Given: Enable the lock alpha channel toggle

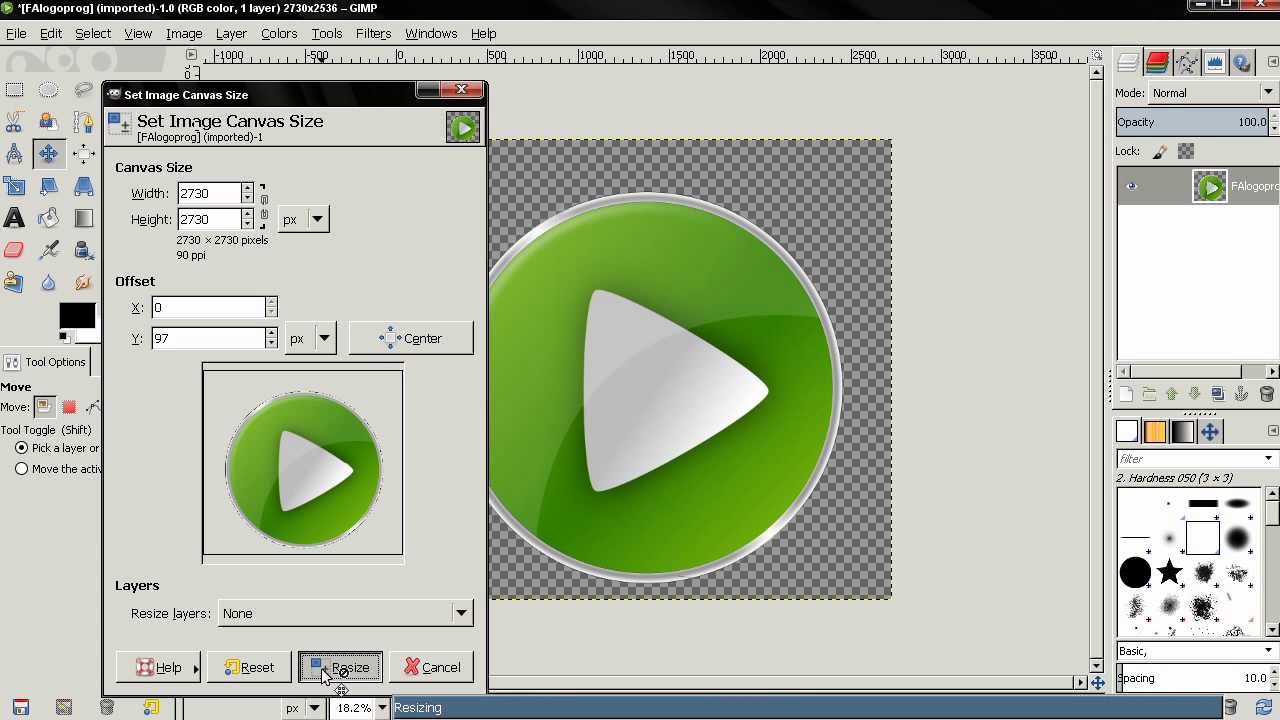Looking at the screenshot, I should (x=1186, y=152).
